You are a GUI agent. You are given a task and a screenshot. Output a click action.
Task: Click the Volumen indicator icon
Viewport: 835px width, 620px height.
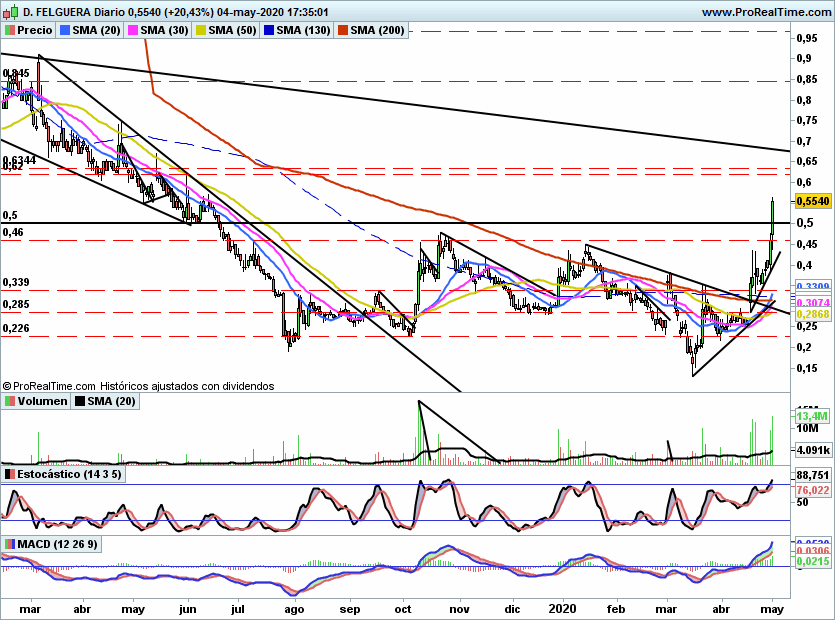pyautogui.click(x=10, y=401)
